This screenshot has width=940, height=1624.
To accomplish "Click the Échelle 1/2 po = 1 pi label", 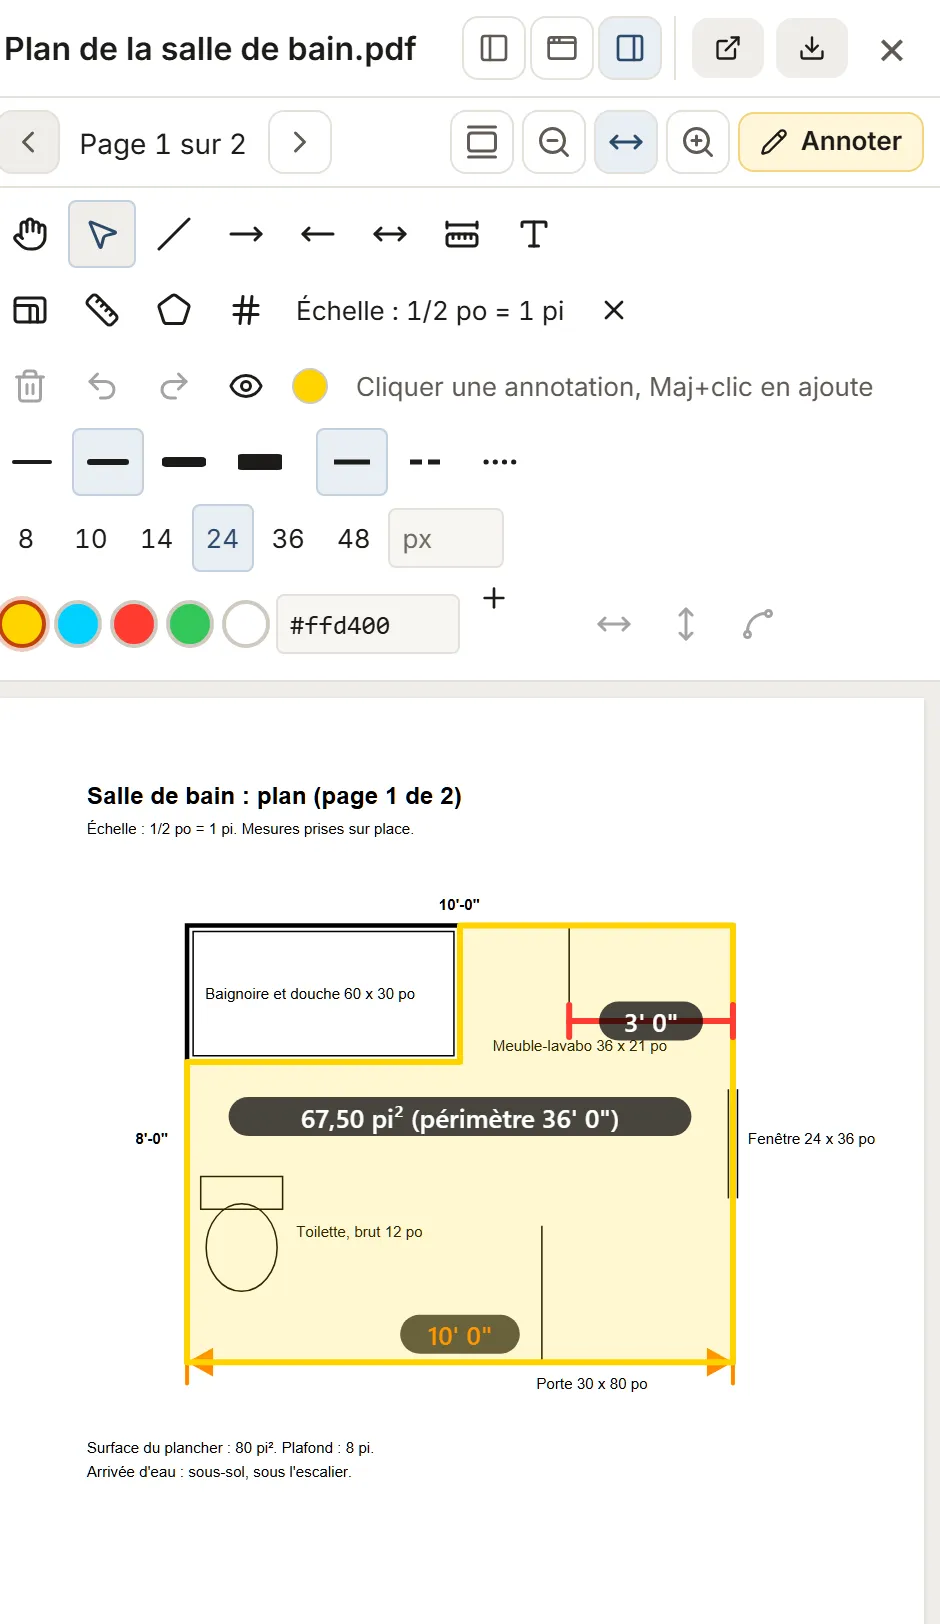I will pos(430,311).
